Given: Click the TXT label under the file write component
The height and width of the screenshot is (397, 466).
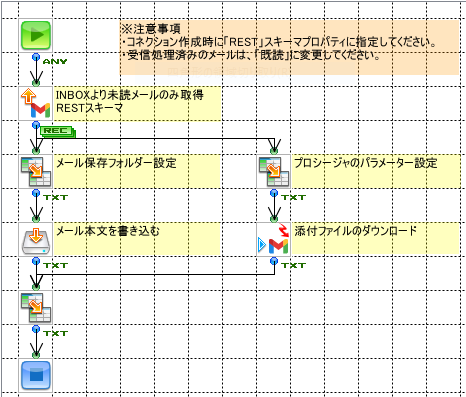Looking at the screenshot, I should pos(55,265).
